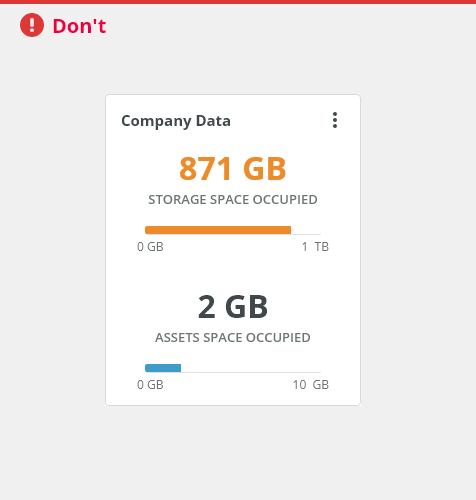
Task: Click the Company Data card title
Action: (176, 121)
